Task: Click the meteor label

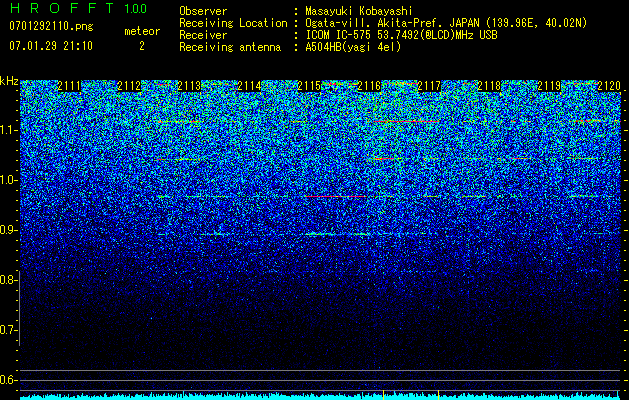Action: pos(142,31)
